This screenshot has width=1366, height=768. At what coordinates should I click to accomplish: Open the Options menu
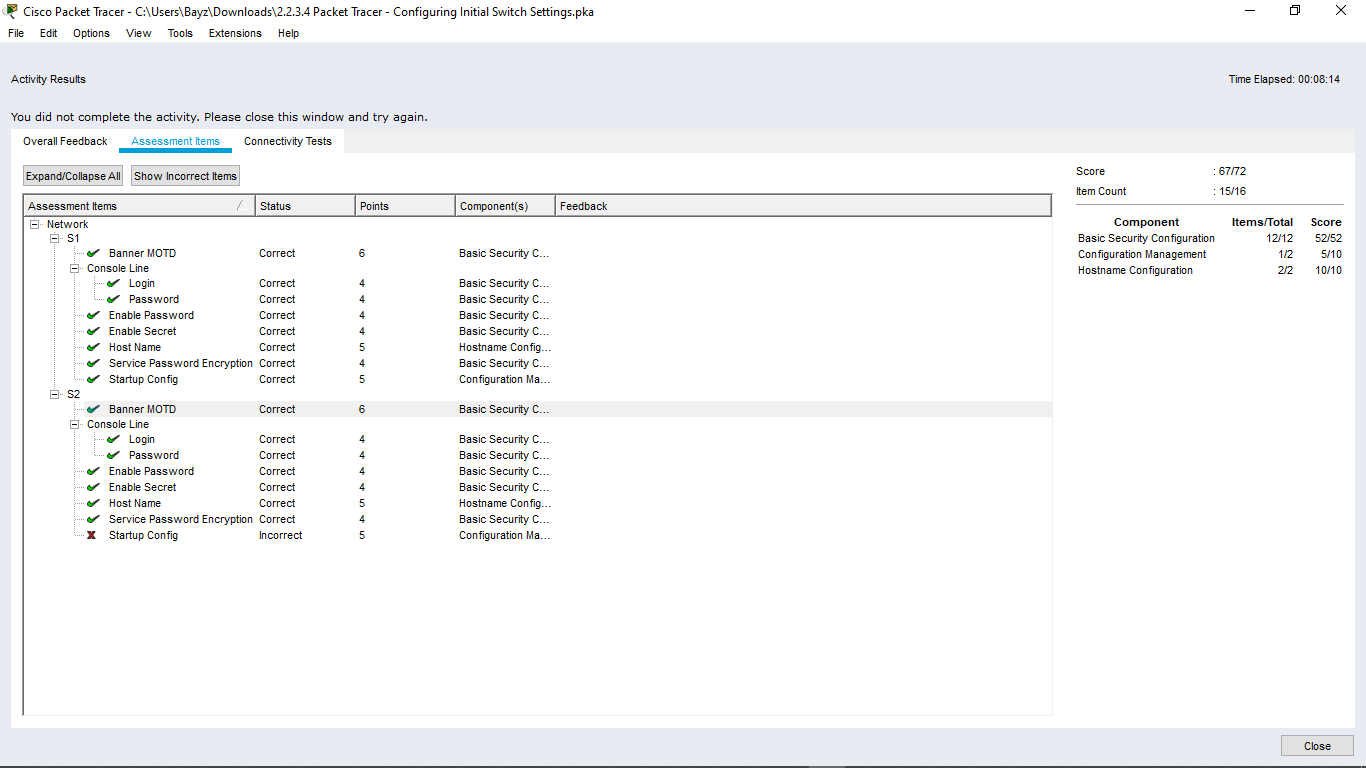click(91, 33)
